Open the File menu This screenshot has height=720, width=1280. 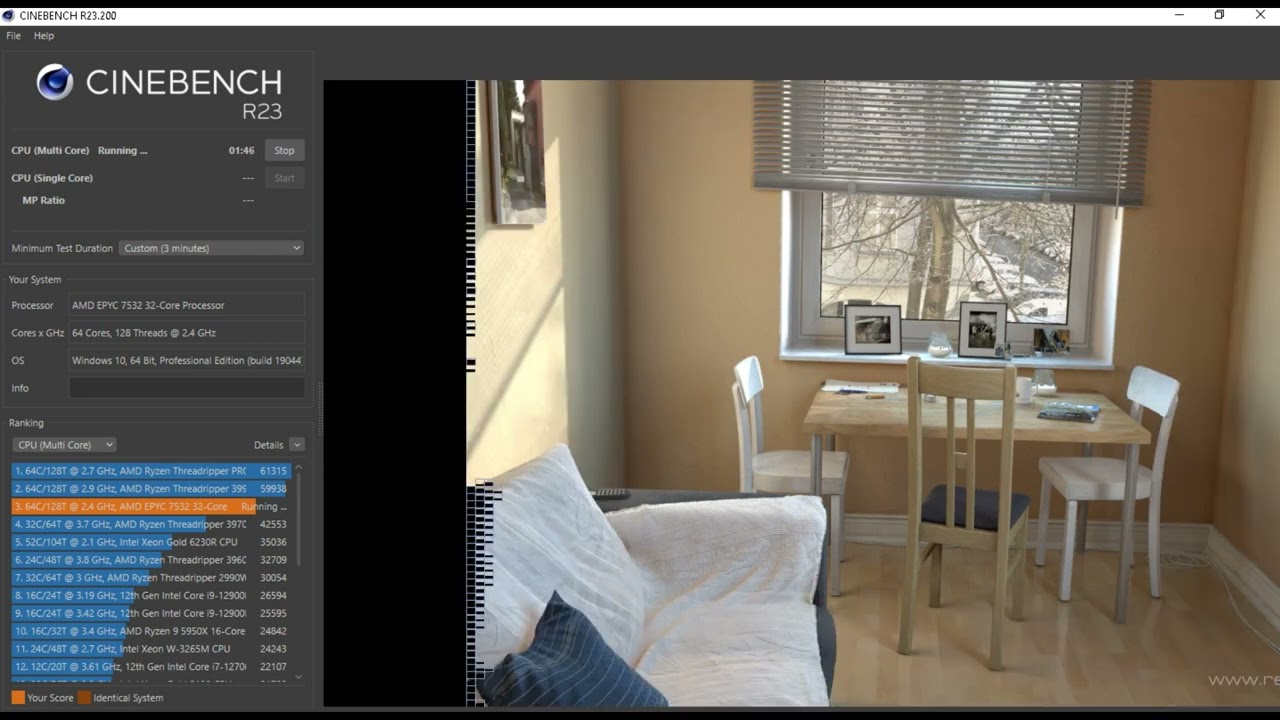(13, 36)
